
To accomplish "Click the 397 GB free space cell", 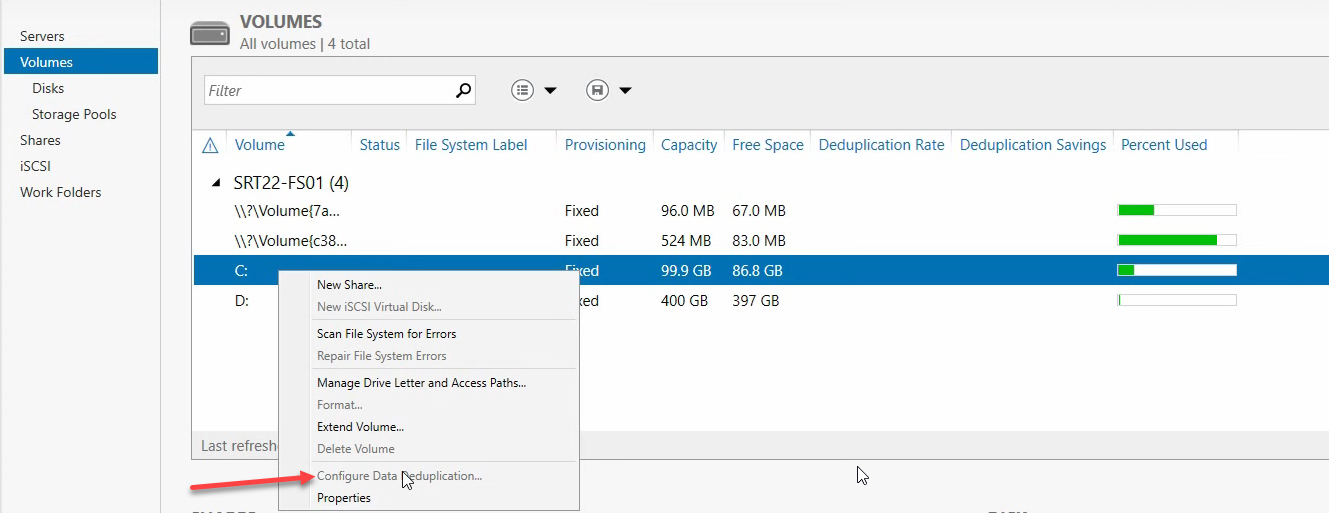I will [x=754, y=301].
